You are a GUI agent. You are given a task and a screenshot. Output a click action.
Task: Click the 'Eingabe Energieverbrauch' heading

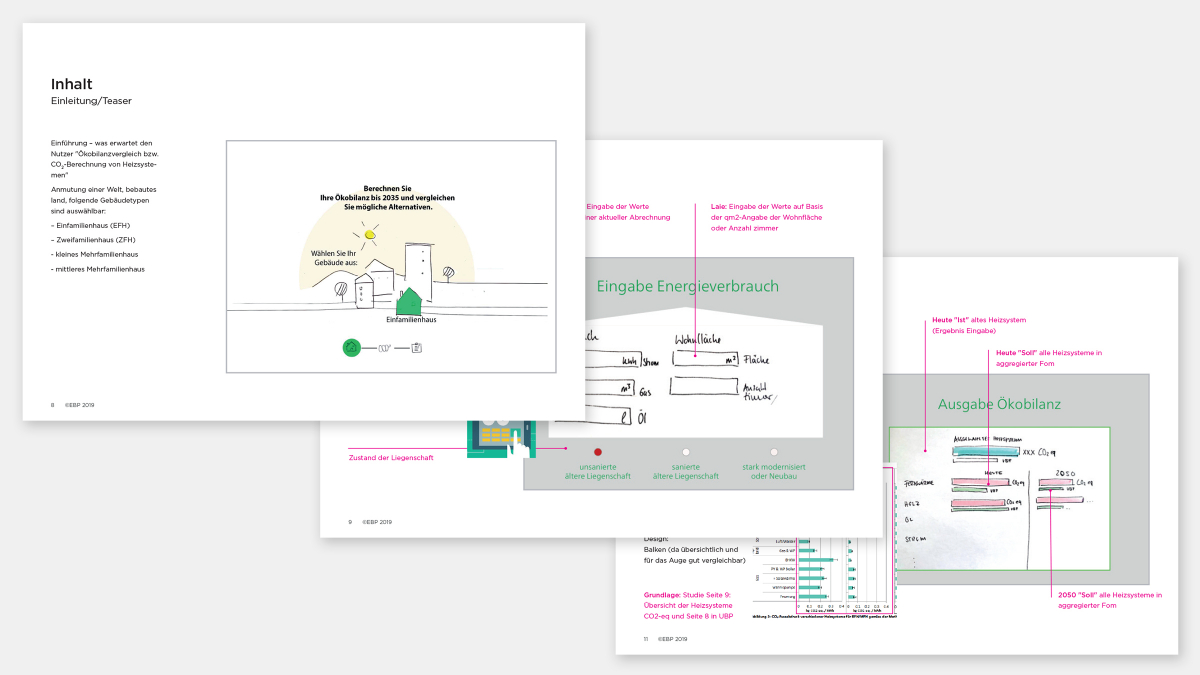pos(687,287)
